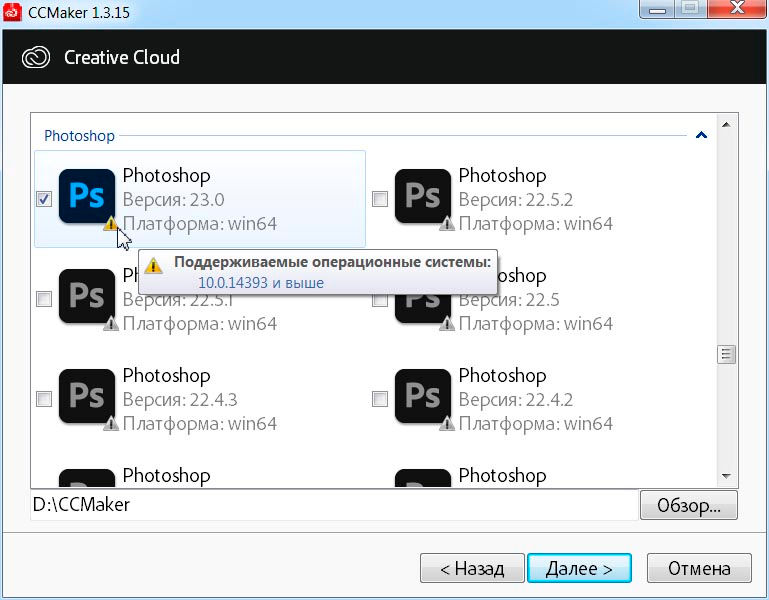The width and height of the screenshot is (769, 600).
Task: Click warning icon on Photoshop 22.5.1
Action: [111, 323]
